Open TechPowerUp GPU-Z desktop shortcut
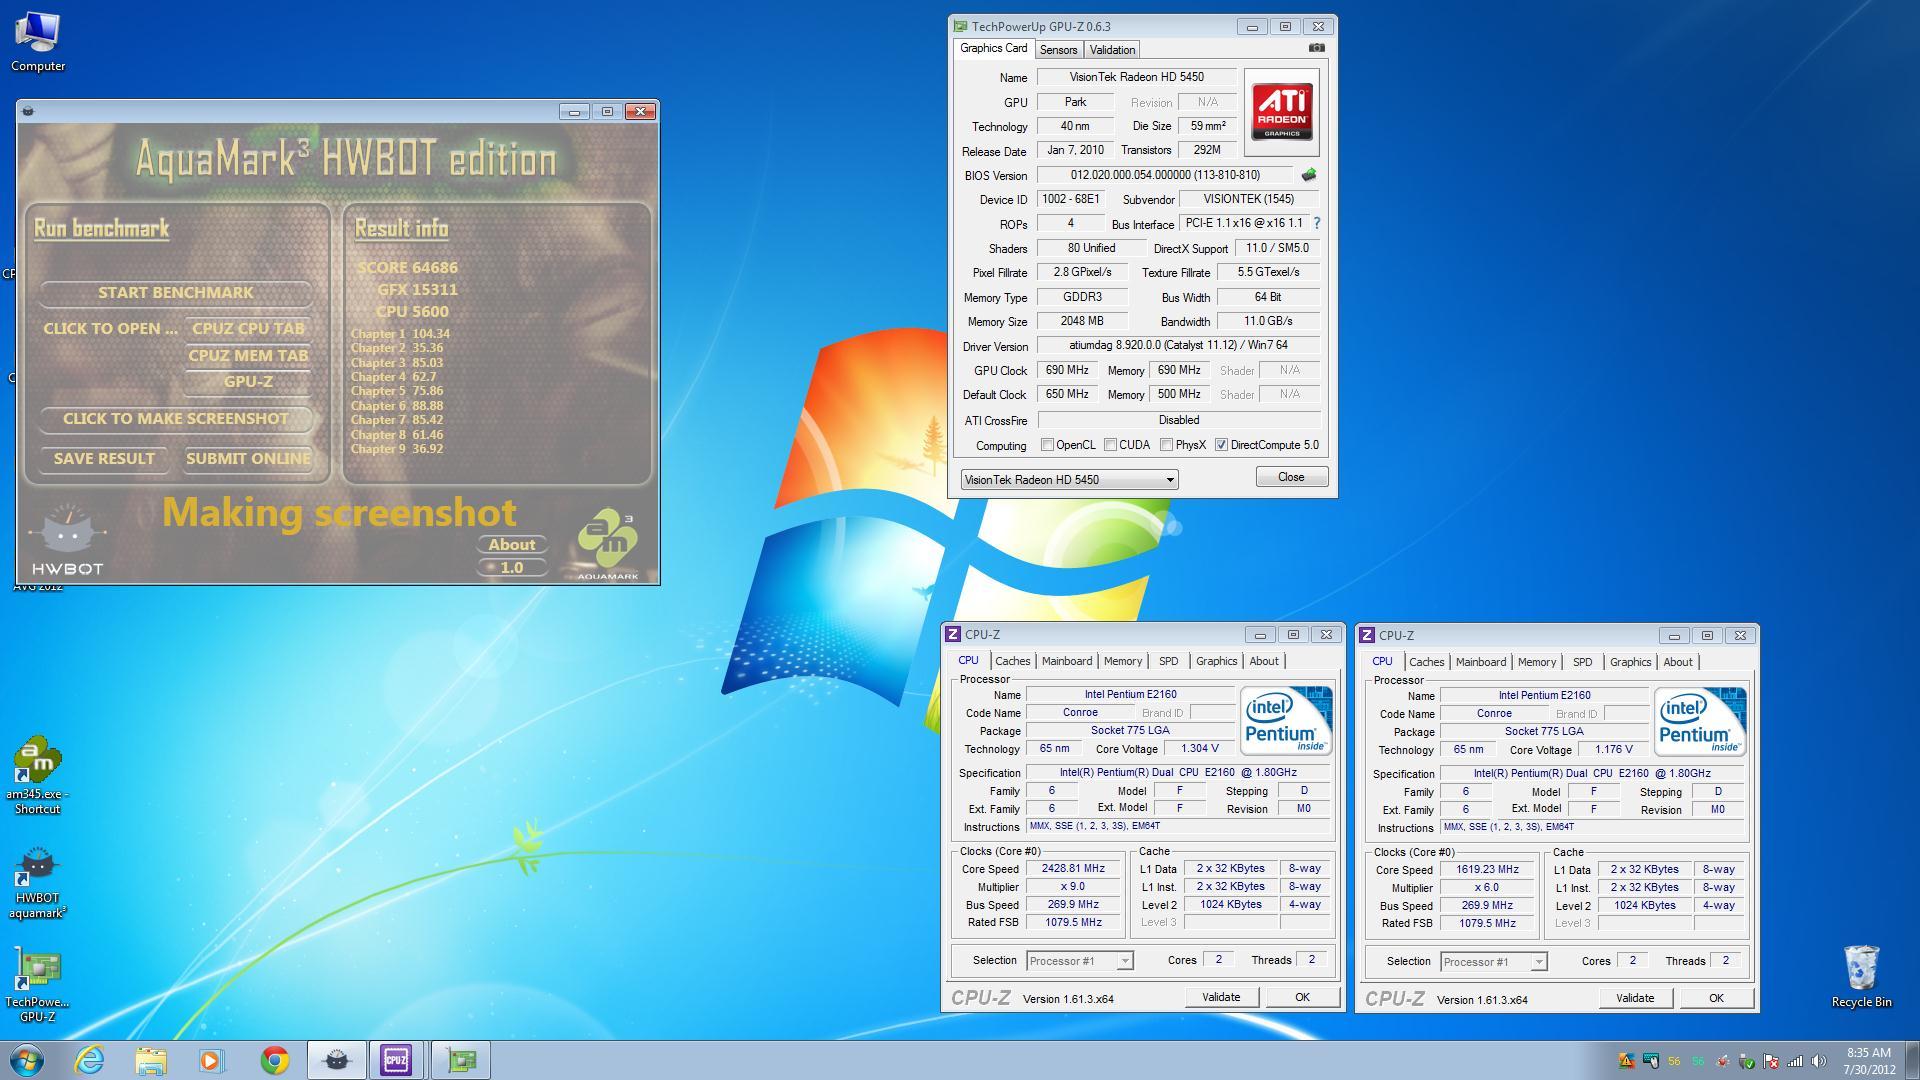The image size is (1920, 1080). (x=37, y=986)
